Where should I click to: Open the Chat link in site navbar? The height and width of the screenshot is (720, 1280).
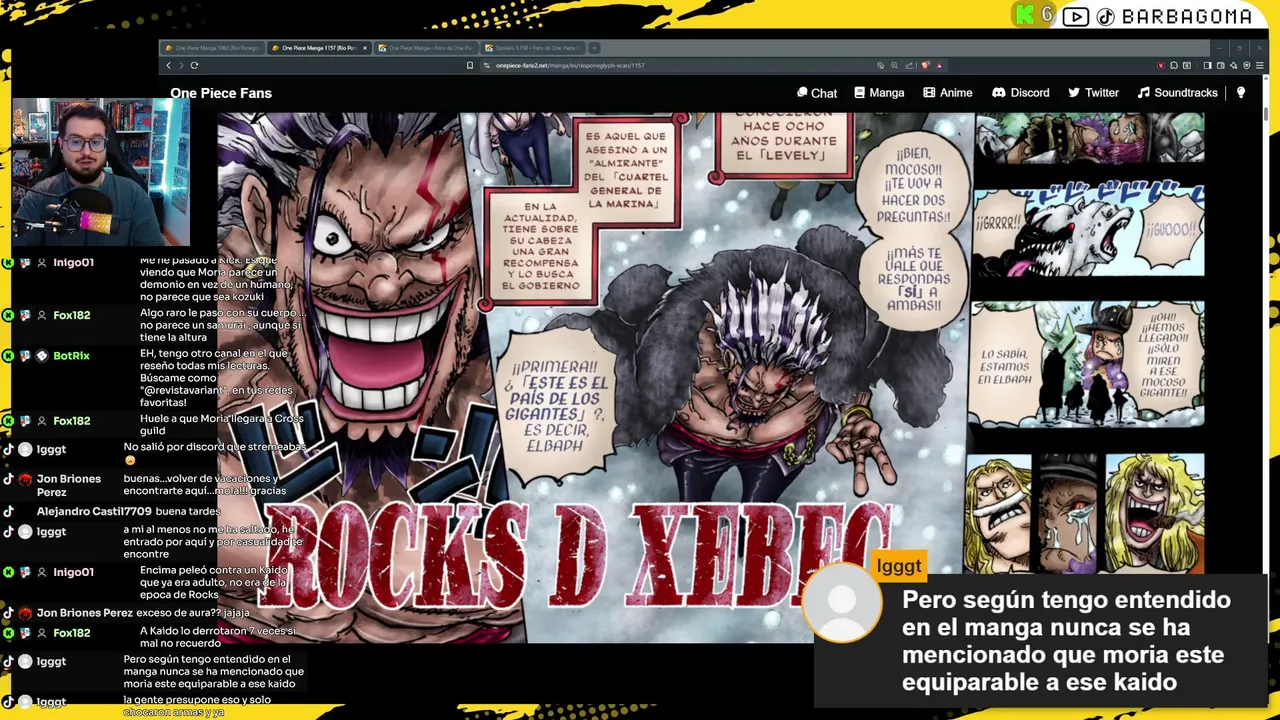tap(817, 93)
